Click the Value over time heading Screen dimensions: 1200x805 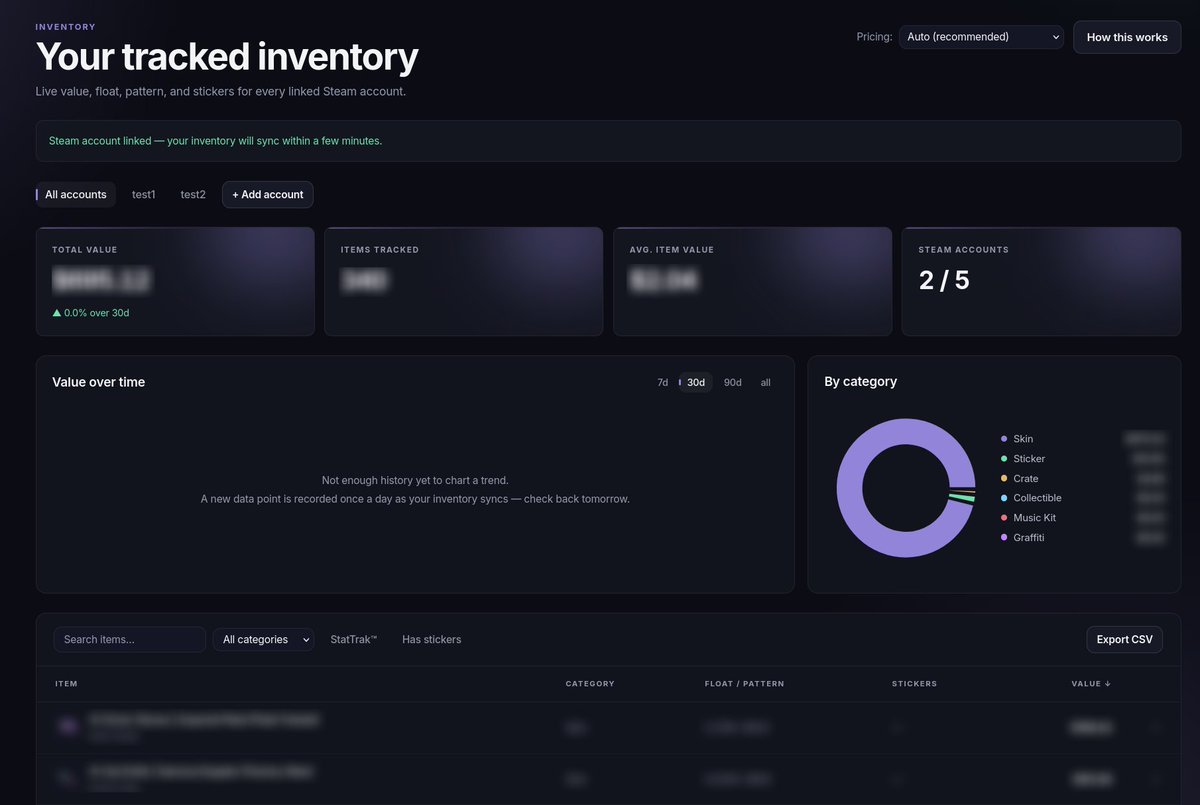pos(99,382)
